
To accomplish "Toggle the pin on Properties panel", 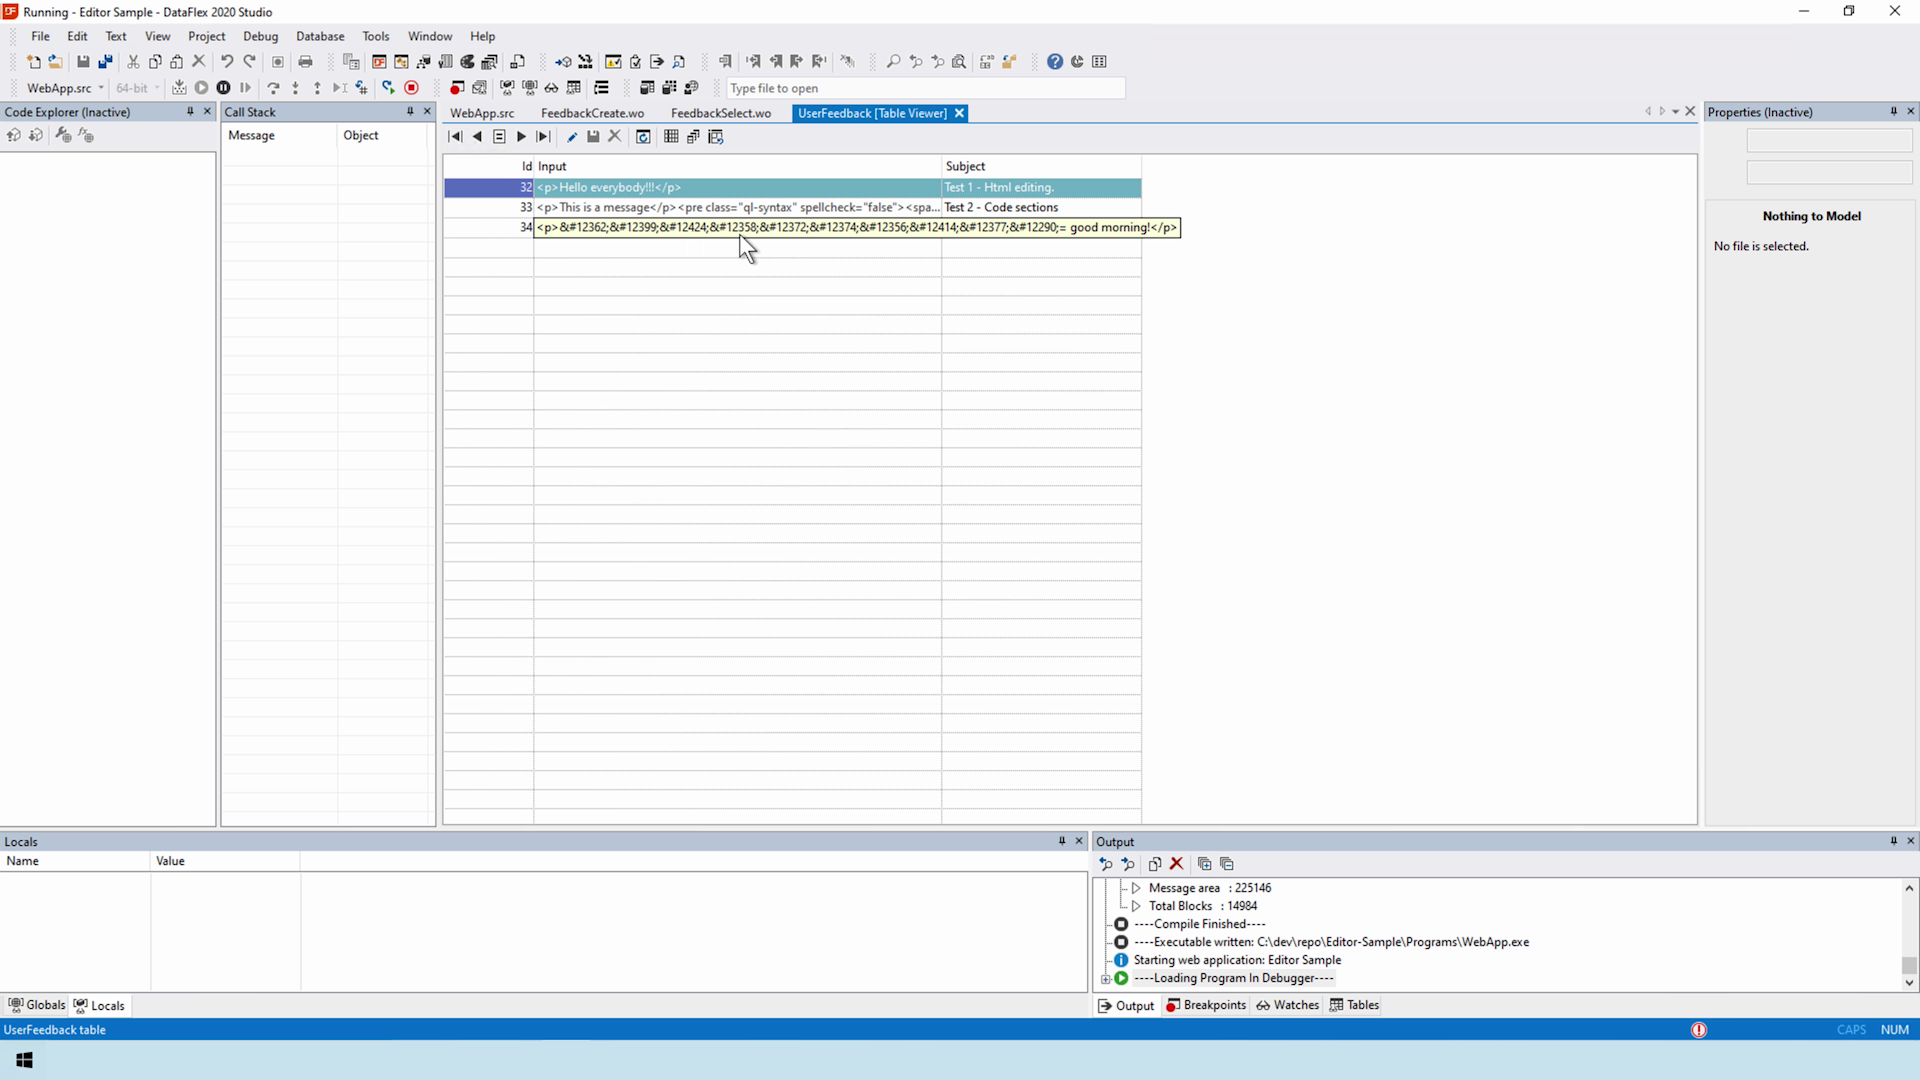I will click(x=1893, y=112).
